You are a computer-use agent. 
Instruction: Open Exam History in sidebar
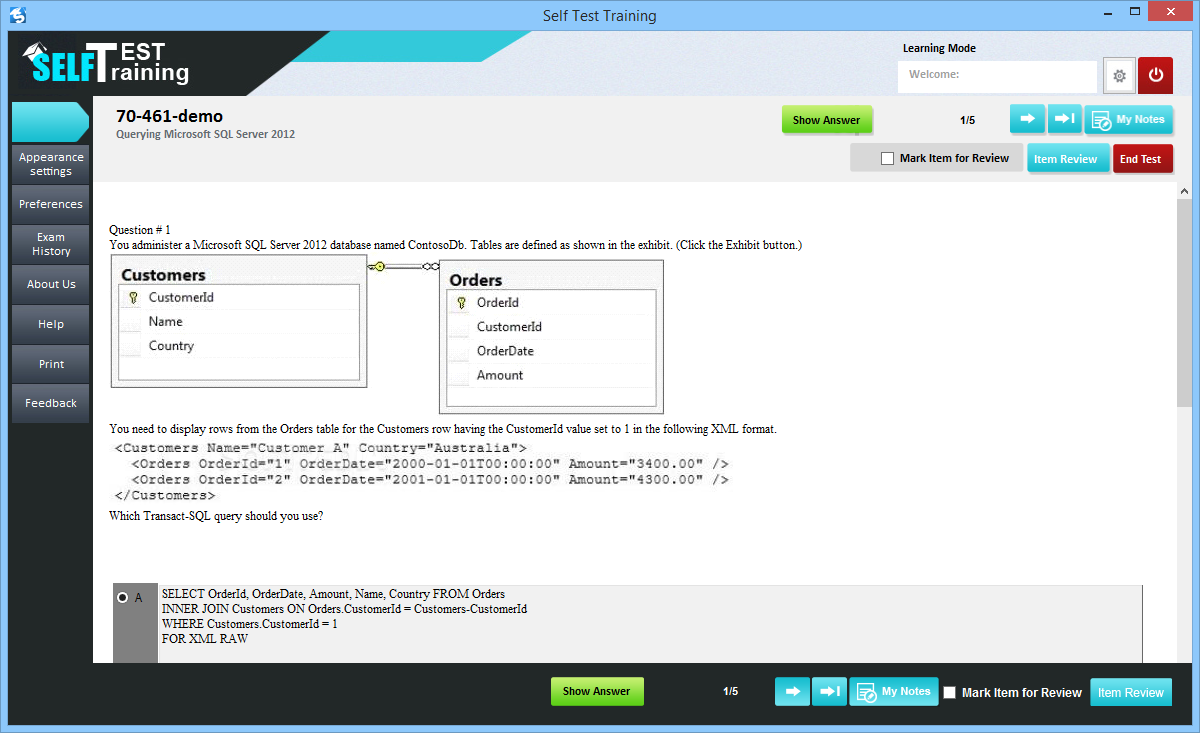[51, 244]
